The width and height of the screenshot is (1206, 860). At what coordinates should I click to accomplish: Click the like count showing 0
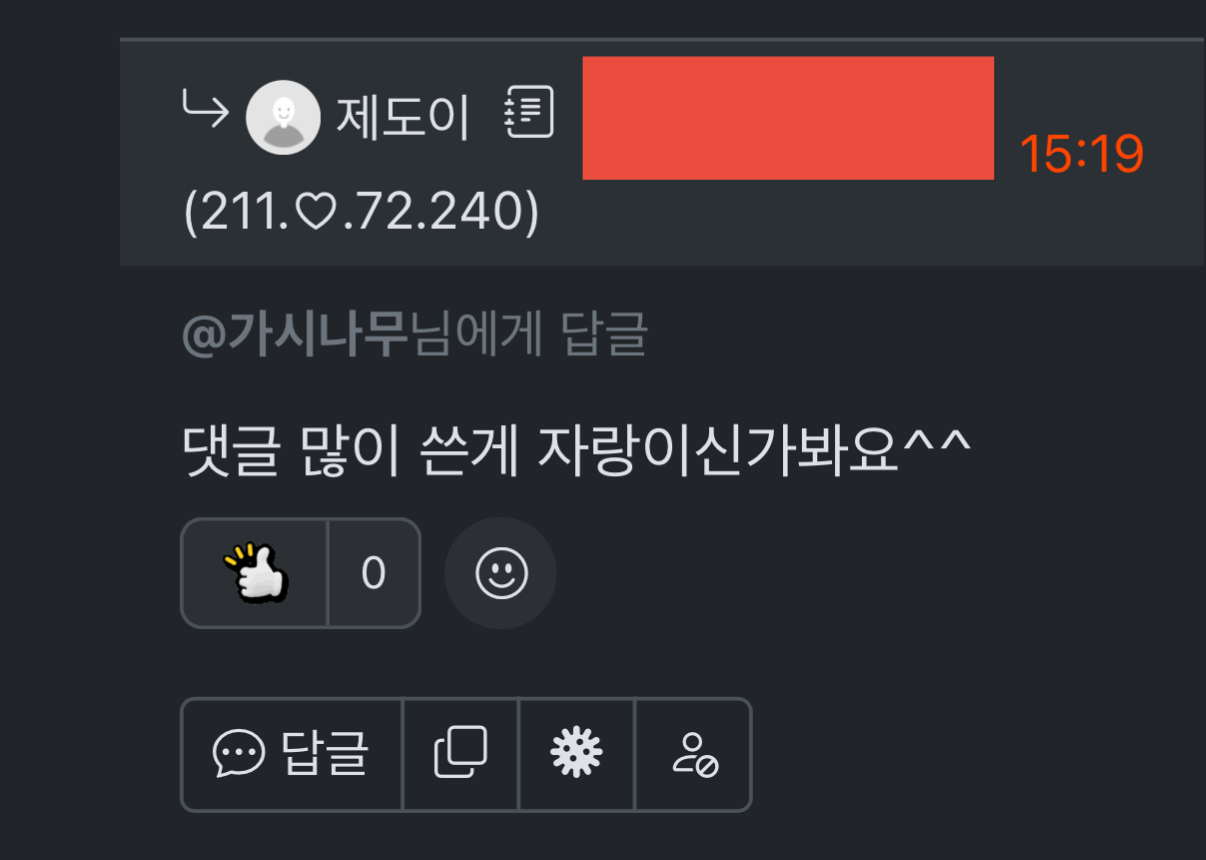tap(373, 573)
